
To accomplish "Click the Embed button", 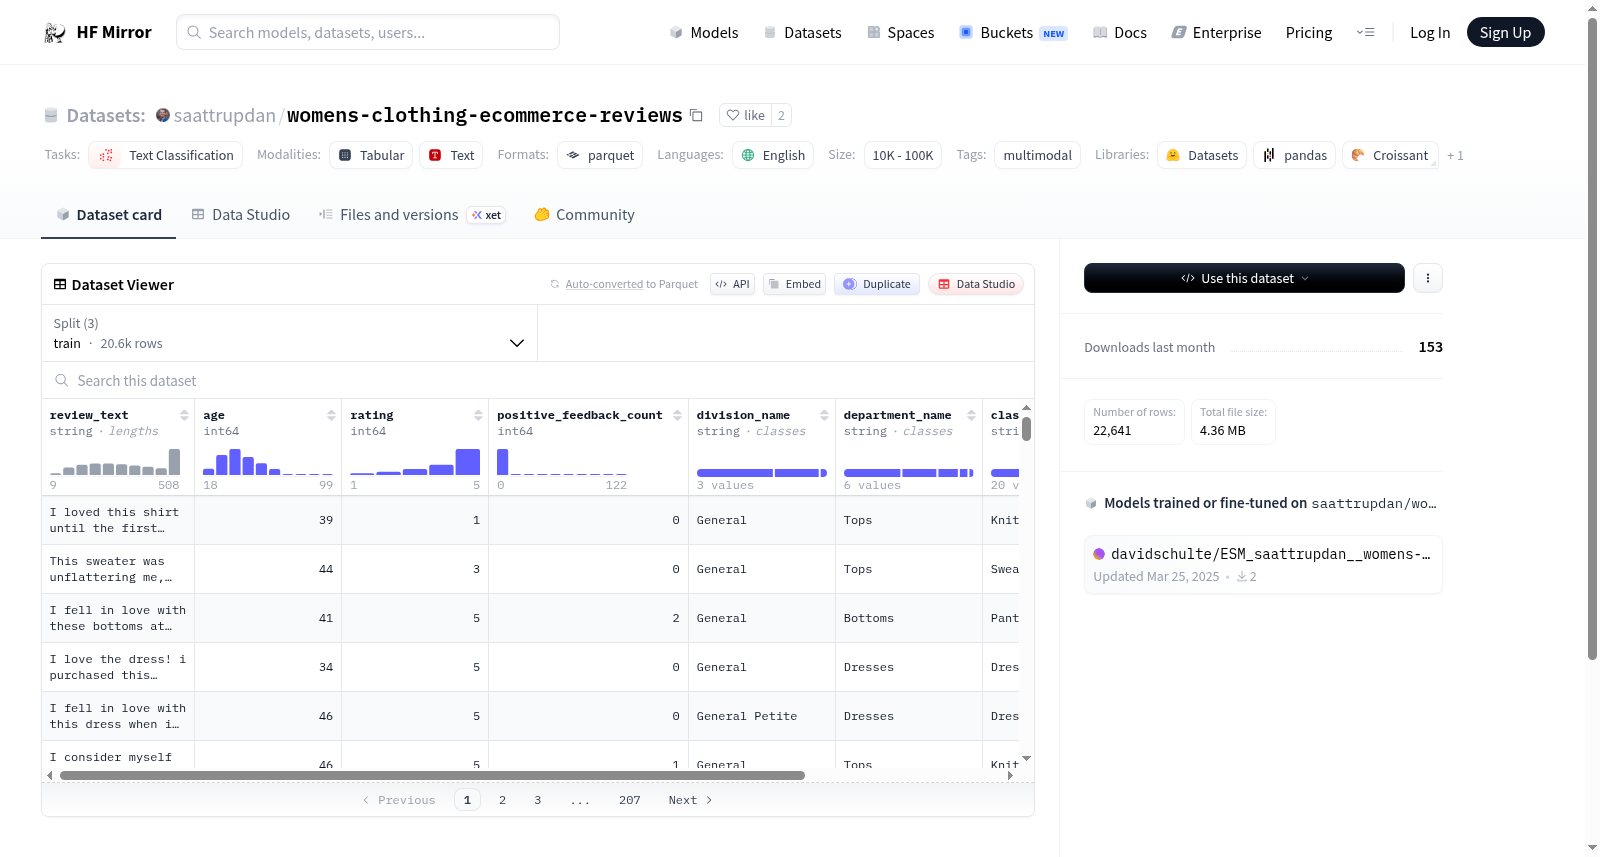I will pos(794,284).
